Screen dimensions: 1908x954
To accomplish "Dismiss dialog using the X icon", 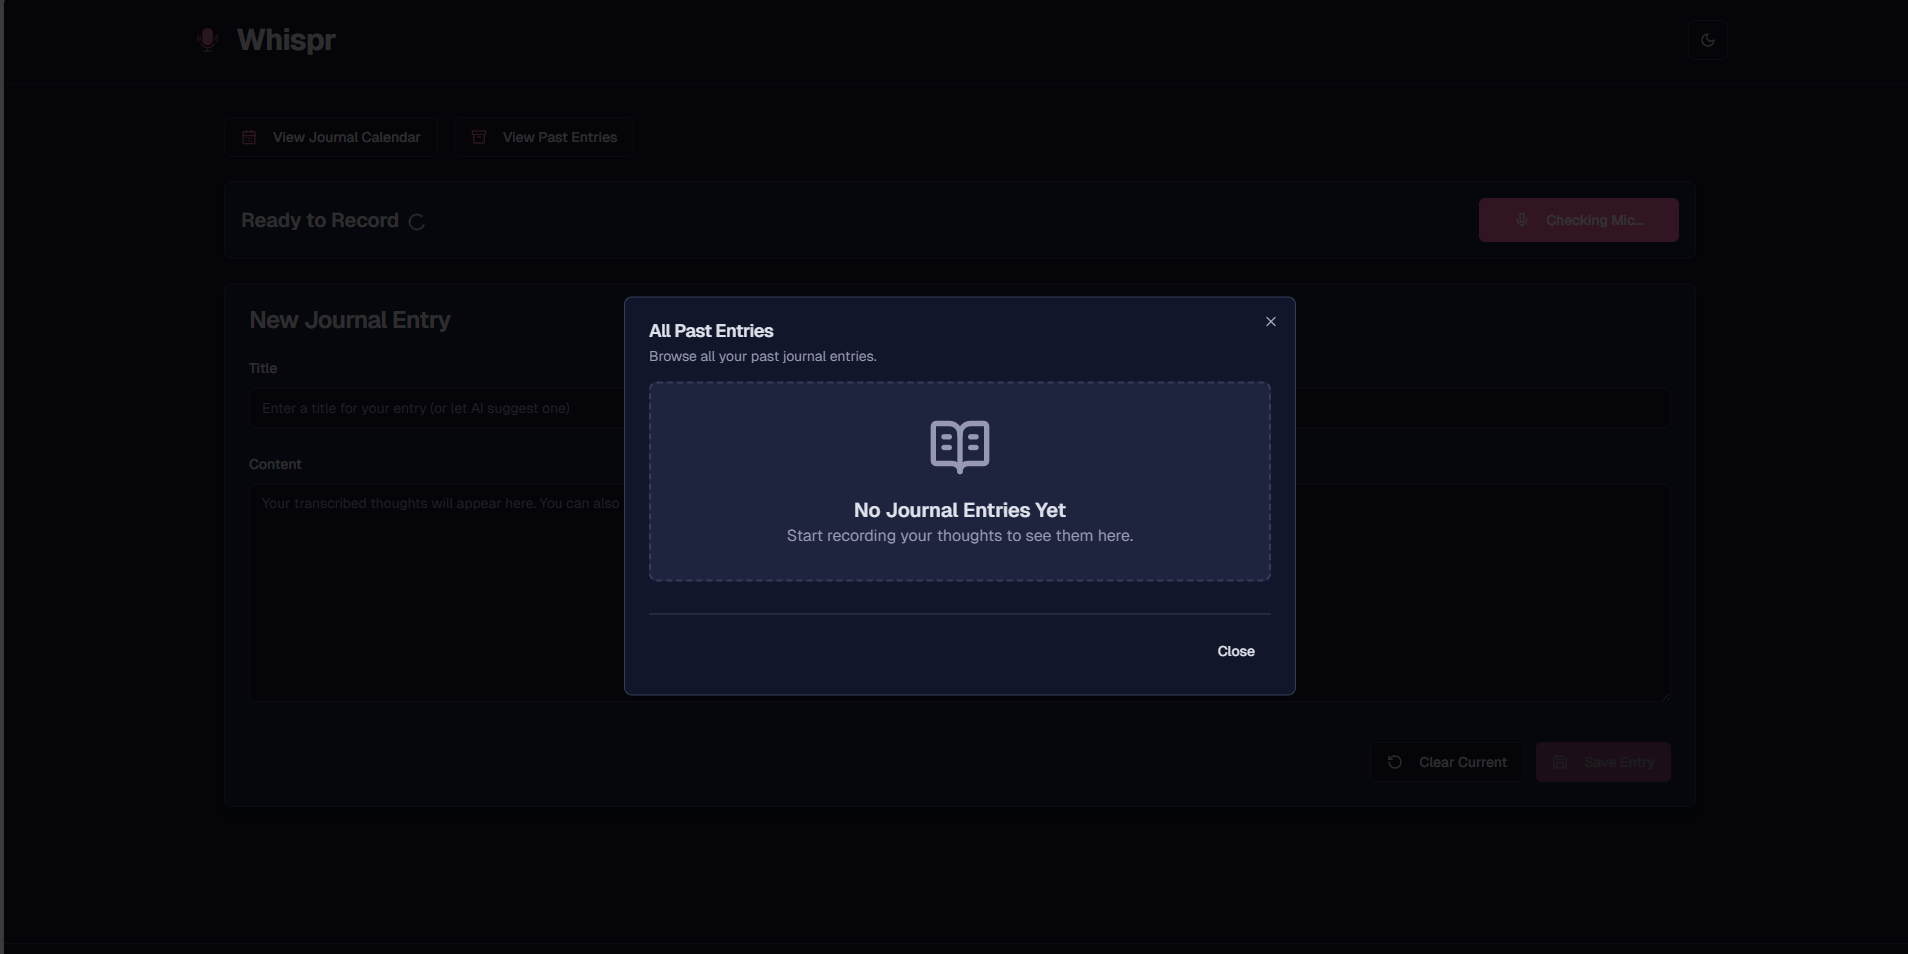I will tap(1270, 321).
